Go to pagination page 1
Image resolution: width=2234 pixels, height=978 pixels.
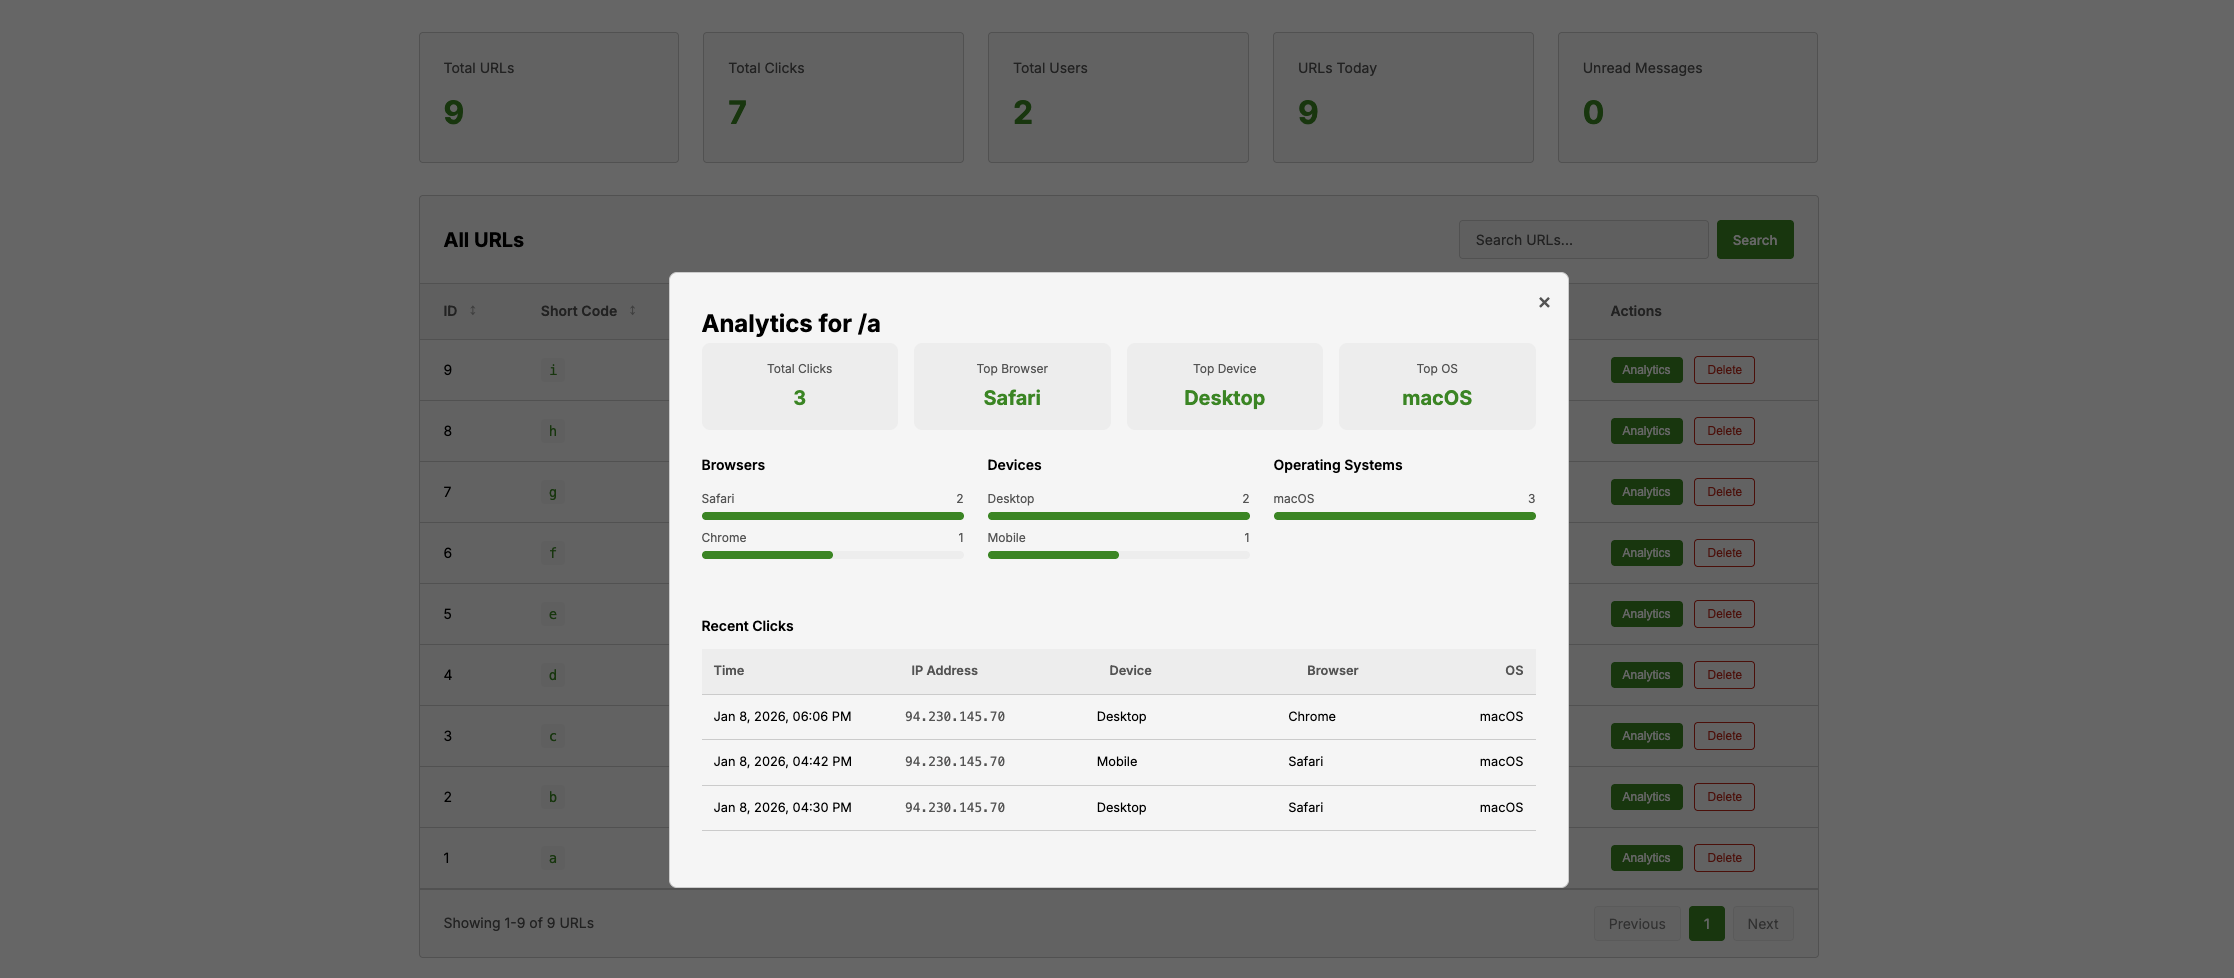(x=1706, y=924)
